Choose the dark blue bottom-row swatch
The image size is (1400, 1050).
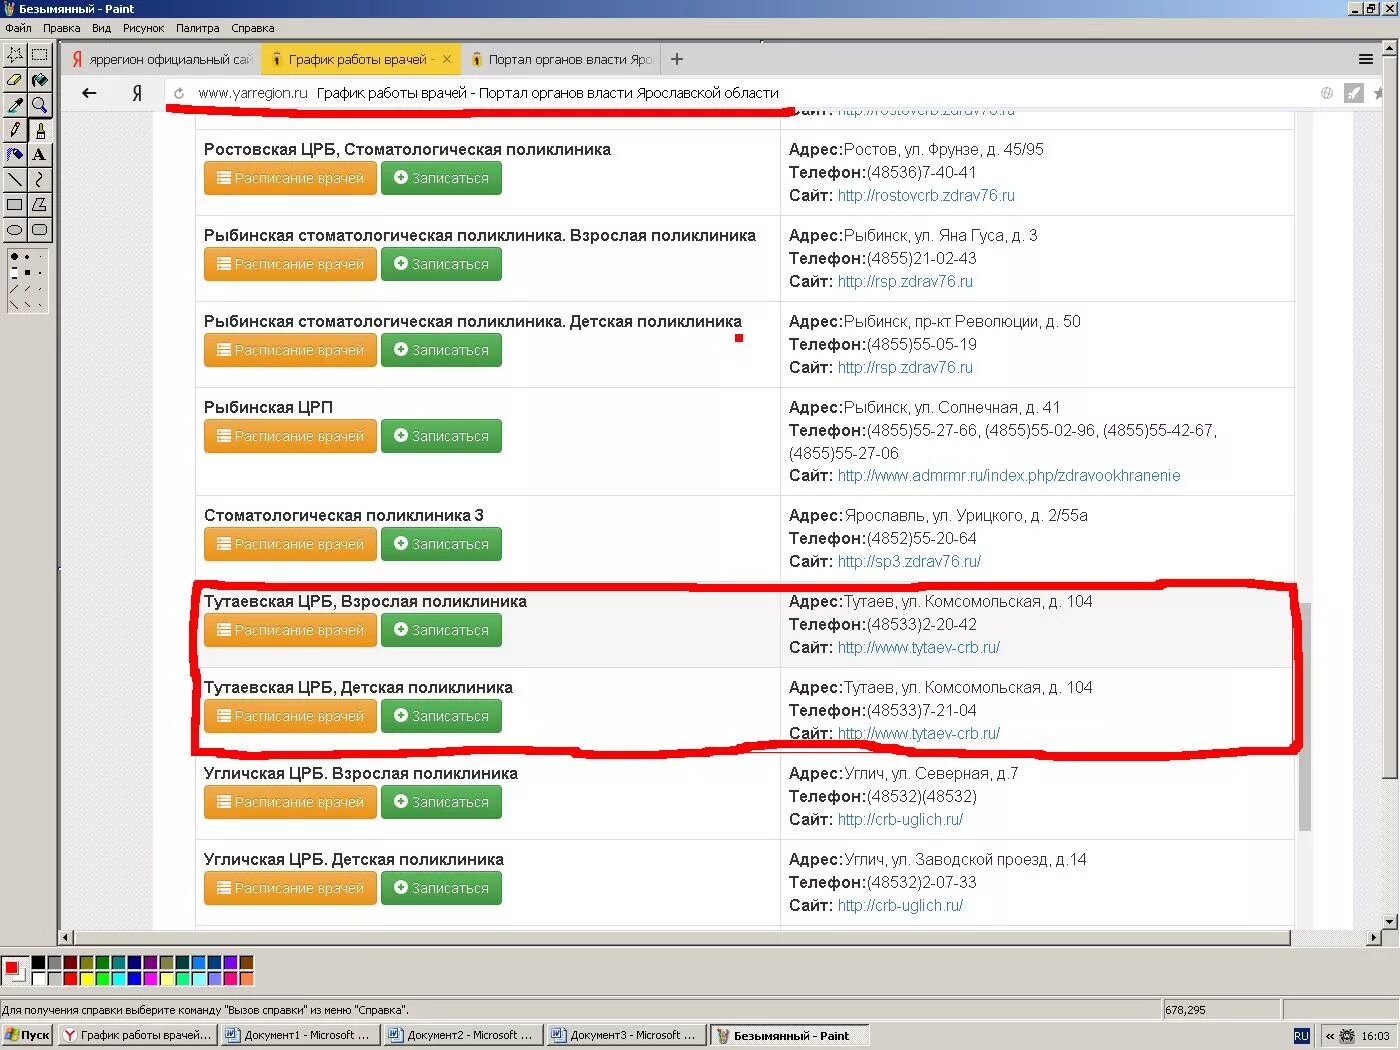point(134,978)
